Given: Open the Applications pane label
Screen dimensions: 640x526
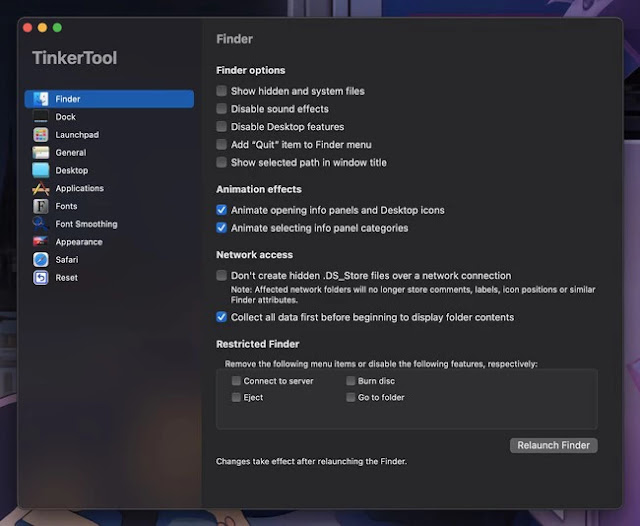Looking at the screenshot, I should pyautogui.click(x=80, y=188).
